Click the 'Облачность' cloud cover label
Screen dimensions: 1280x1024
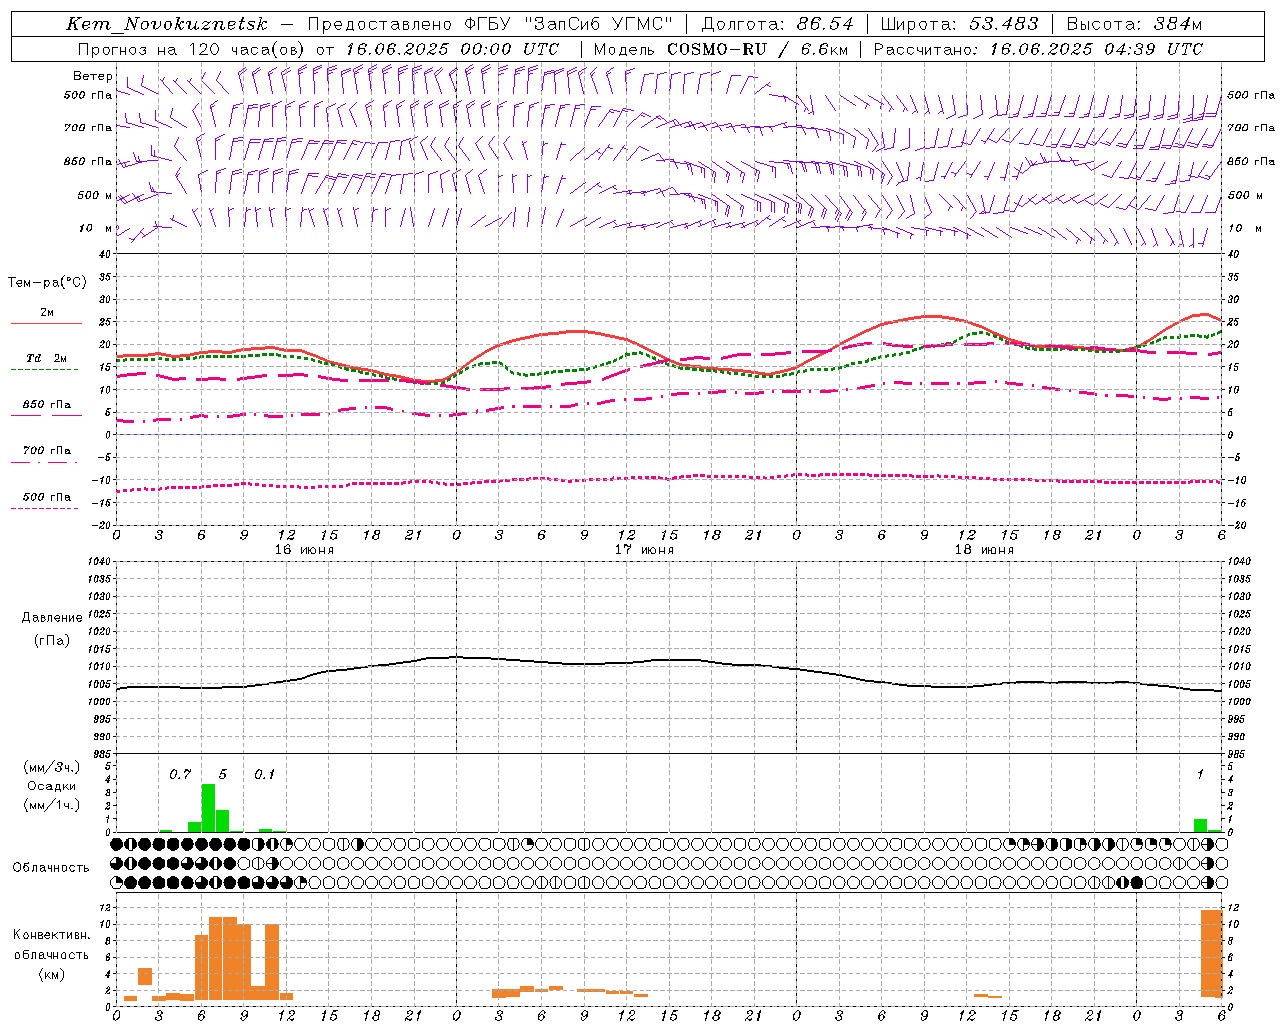[51, 867]
